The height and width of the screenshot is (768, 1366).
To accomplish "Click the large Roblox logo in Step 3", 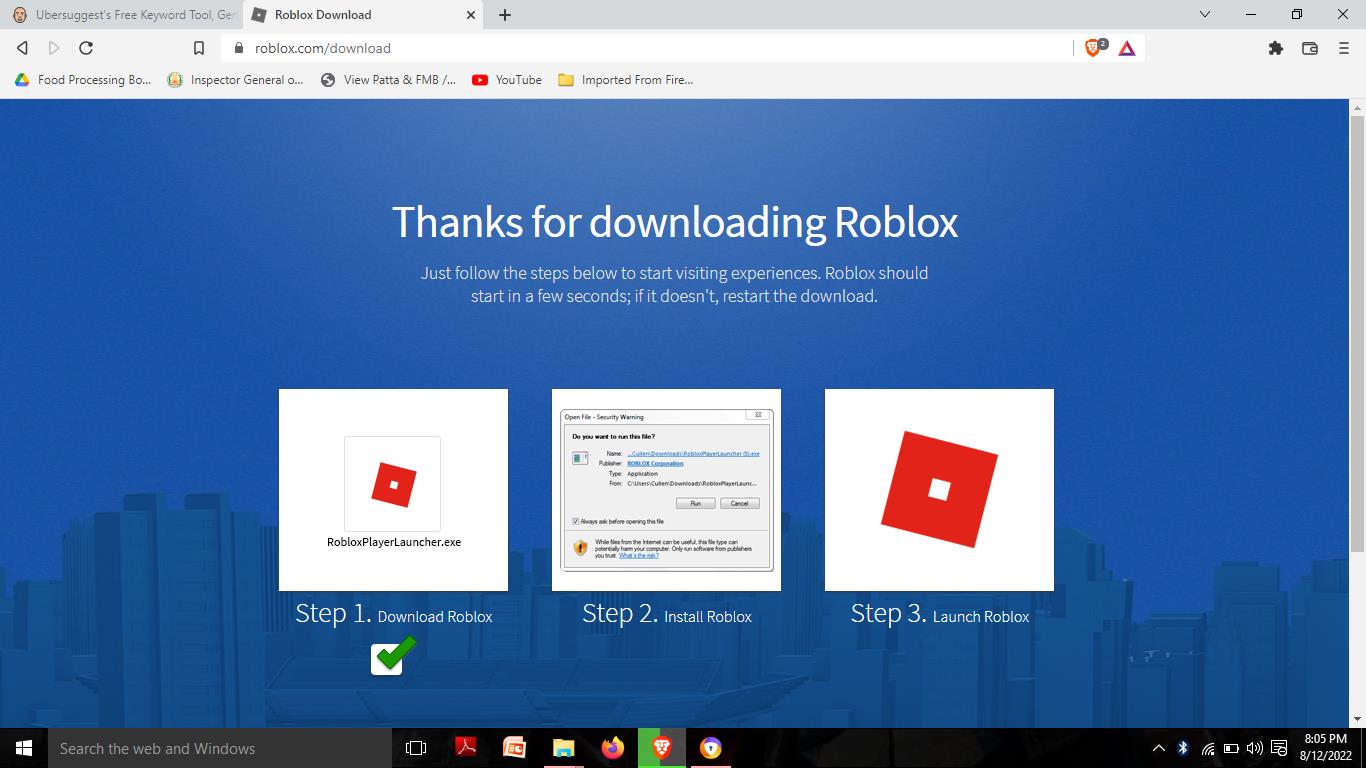I will (x=939, y=489).
